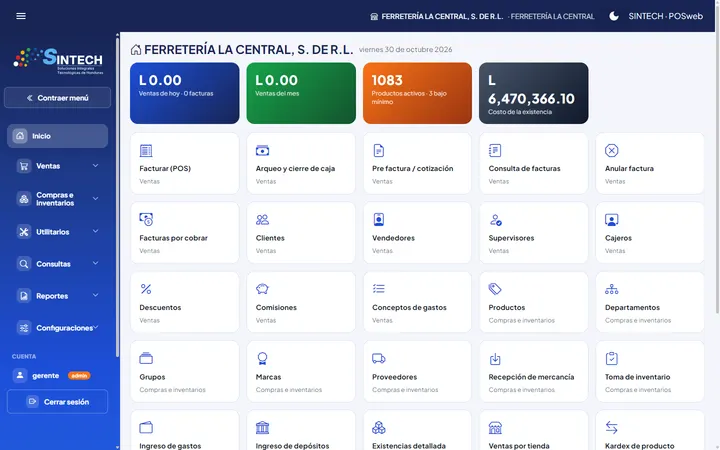Click Configuraciones sliders icon in sidebar
Screen dimensions: 720x450
coord(23,328)
